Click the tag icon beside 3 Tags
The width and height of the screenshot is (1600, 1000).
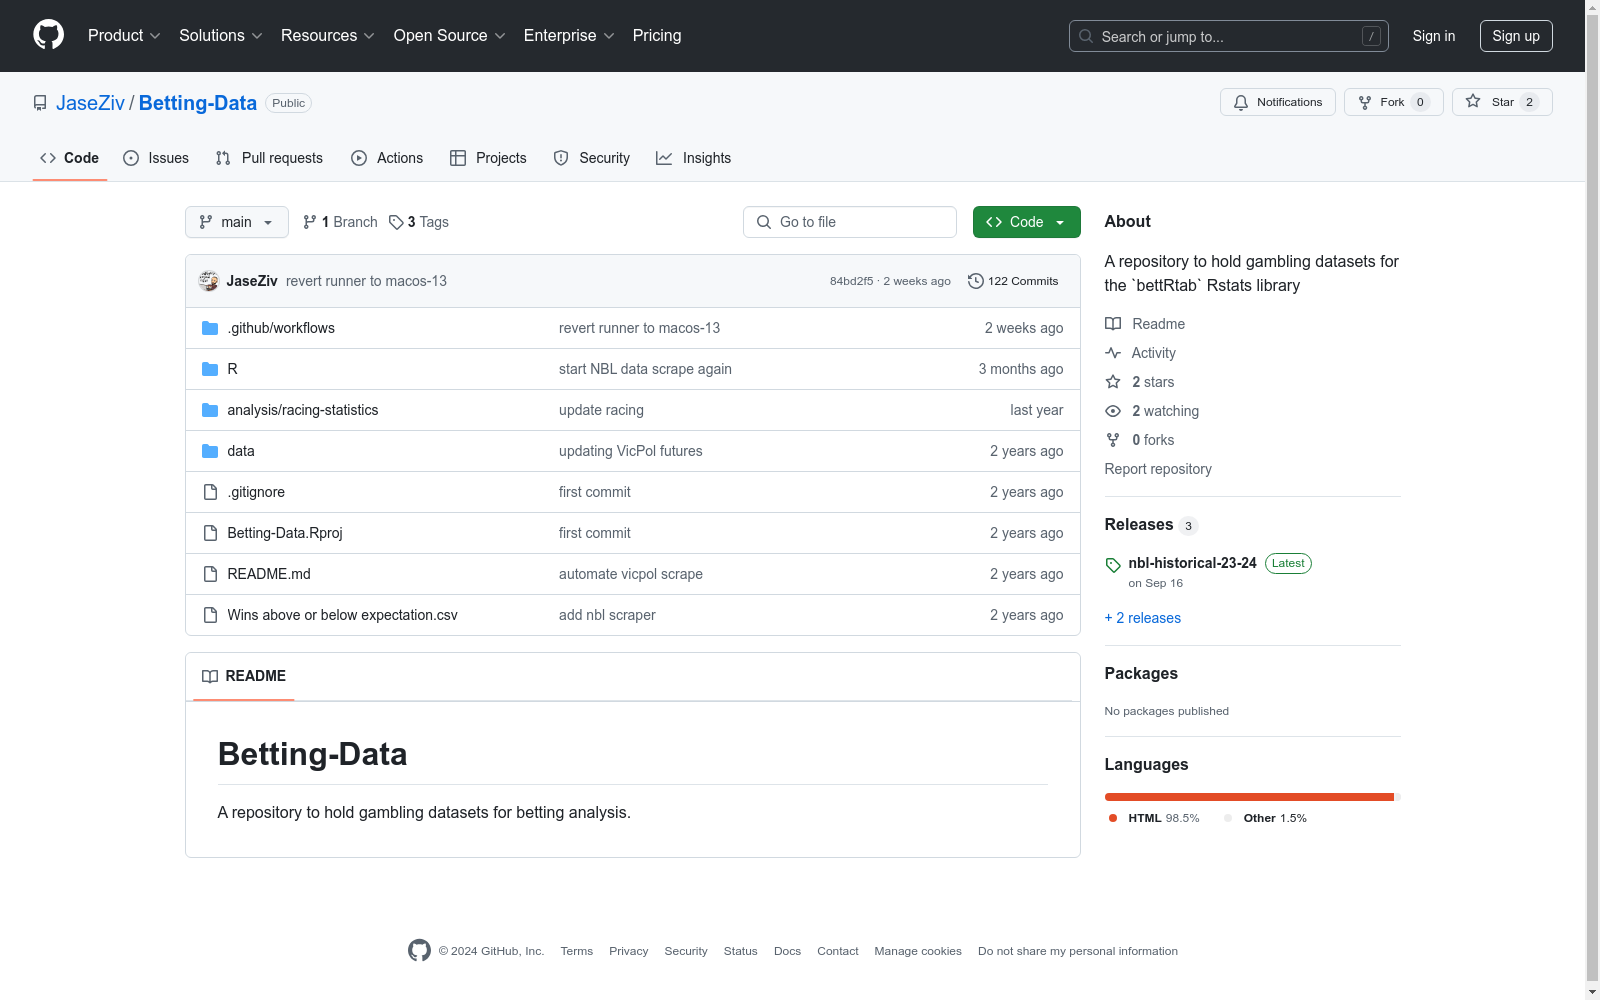(396, 222)
